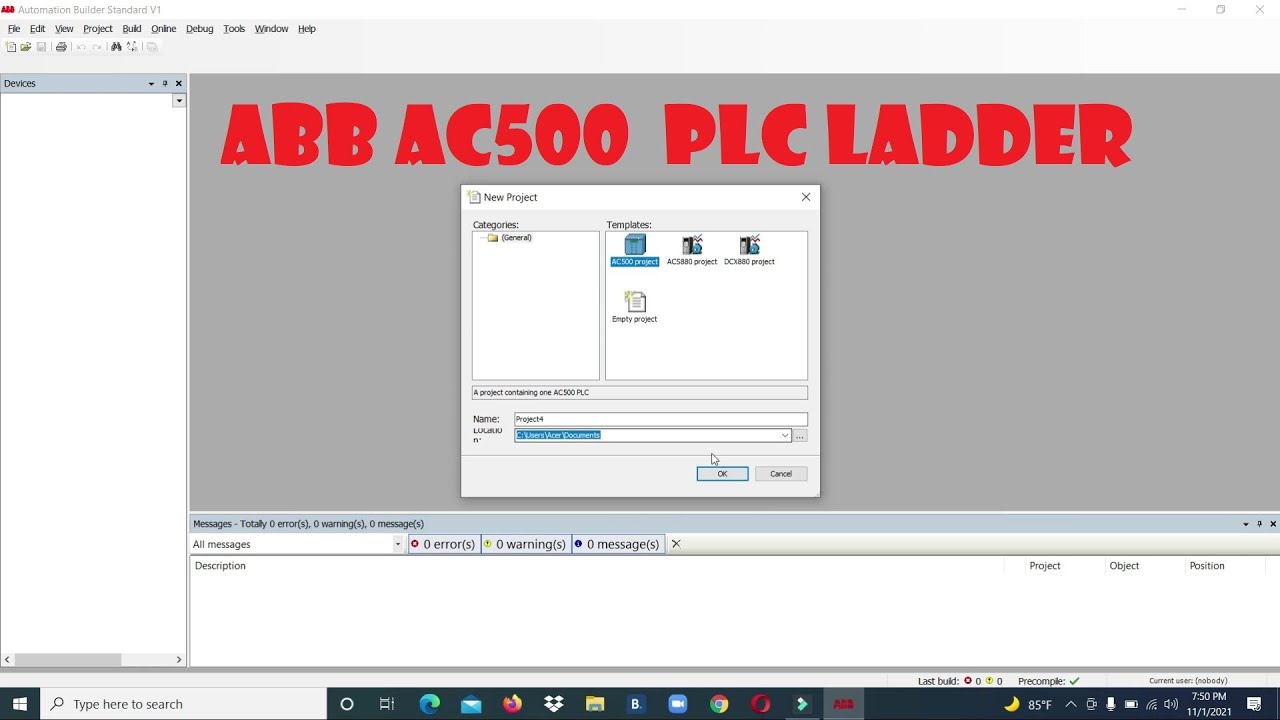
Task: Click the Devices scrollbar right arrow
Action: (x=179, y=660)
